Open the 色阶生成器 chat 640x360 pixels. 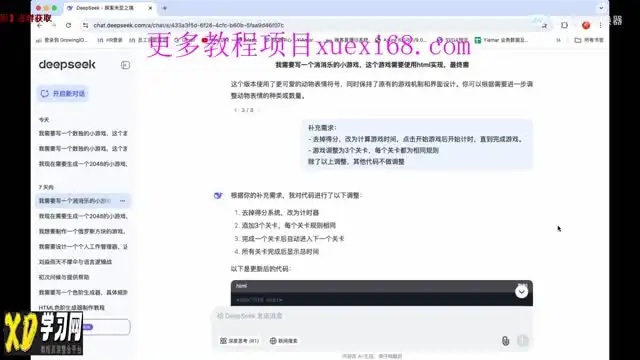click(x=83, y=293)
